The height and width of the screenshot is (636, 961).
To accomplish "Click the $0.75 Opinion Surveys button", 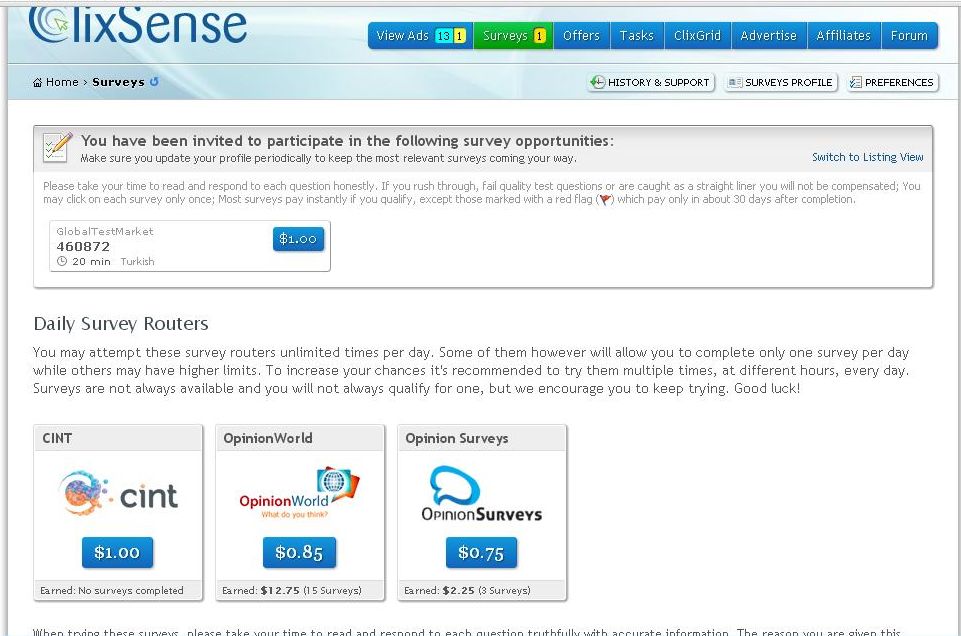I will (x=481, y=552).
